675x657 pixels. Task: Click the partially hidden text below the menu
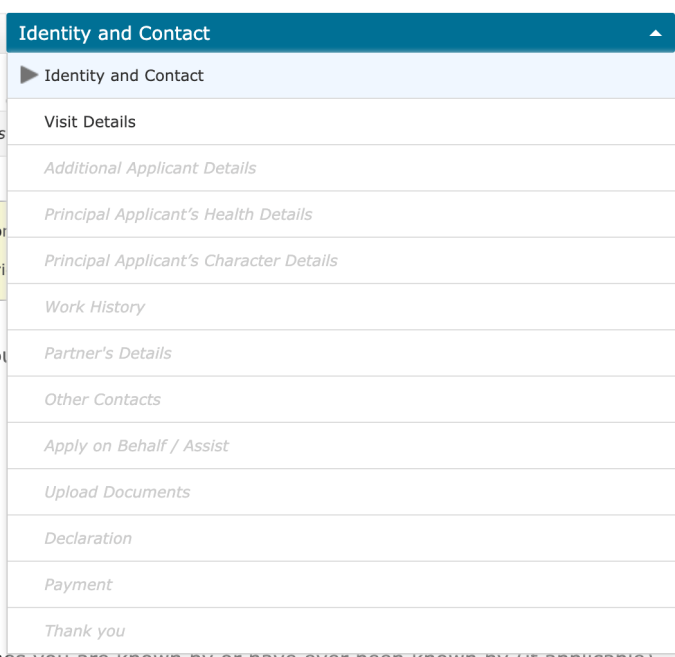tap(340, 652)
